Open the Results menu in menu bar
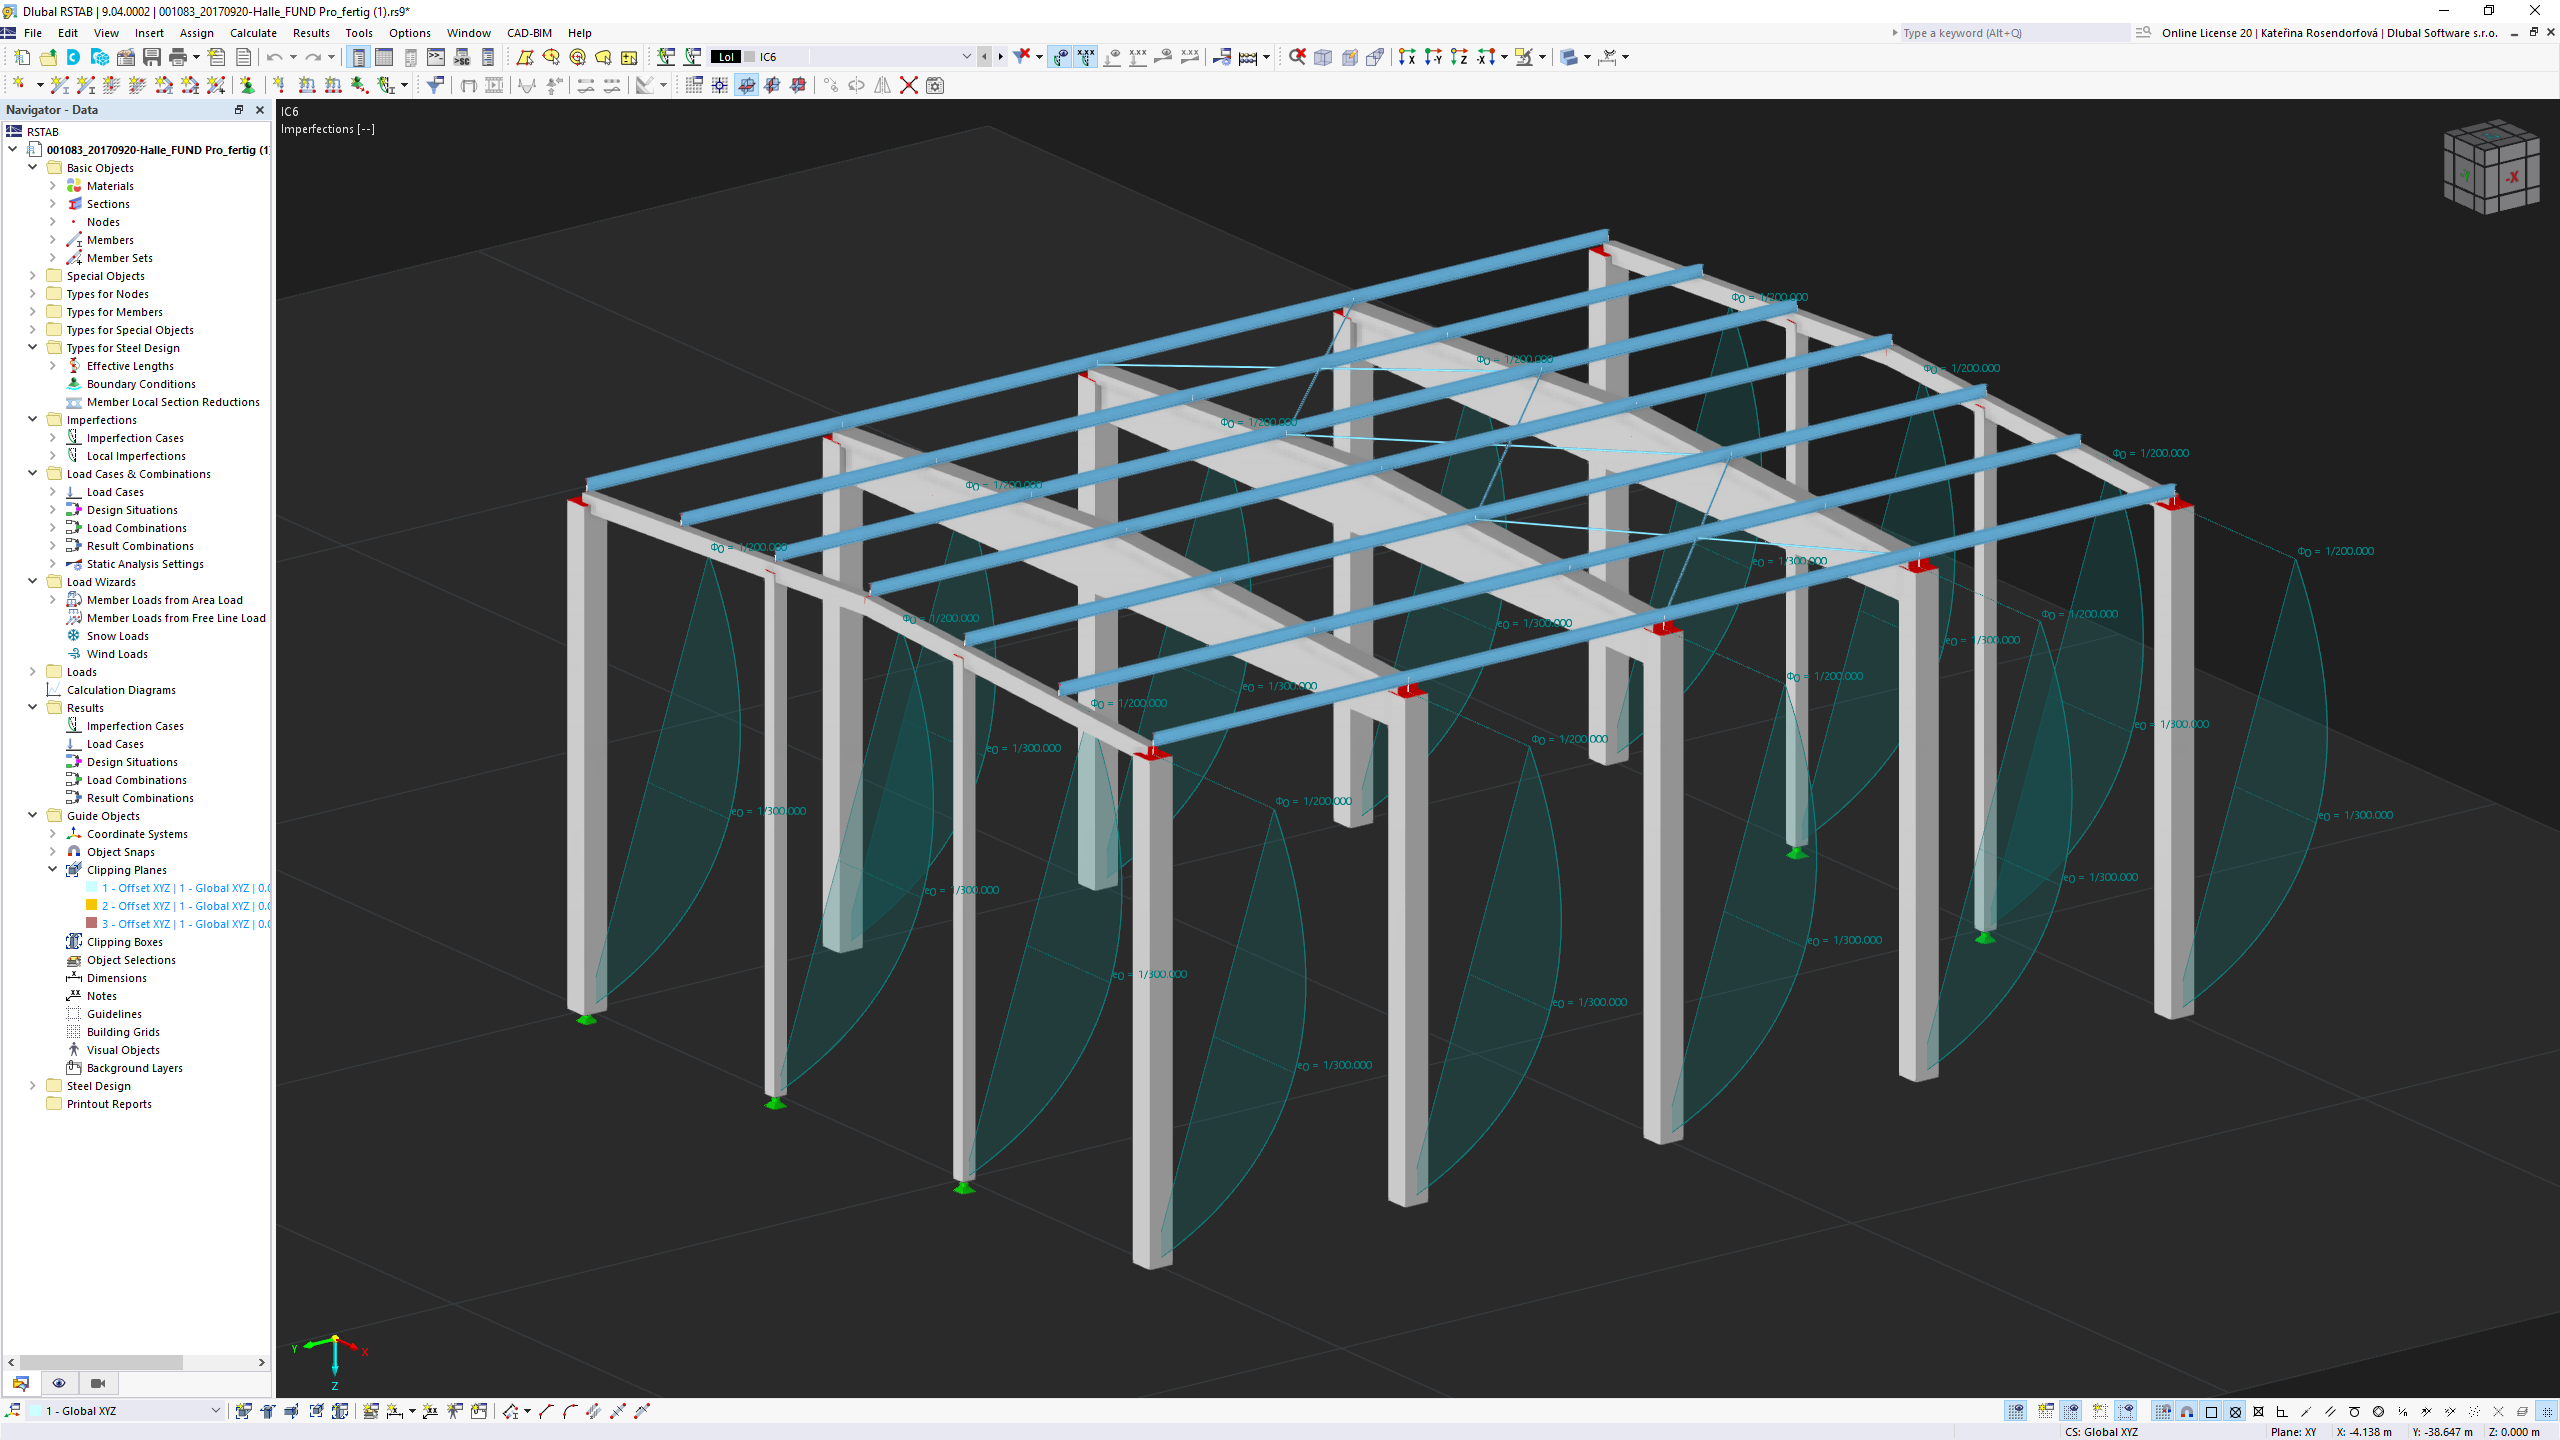The height and width of the screenshot is (1440, 2560). tap(308, 32)
